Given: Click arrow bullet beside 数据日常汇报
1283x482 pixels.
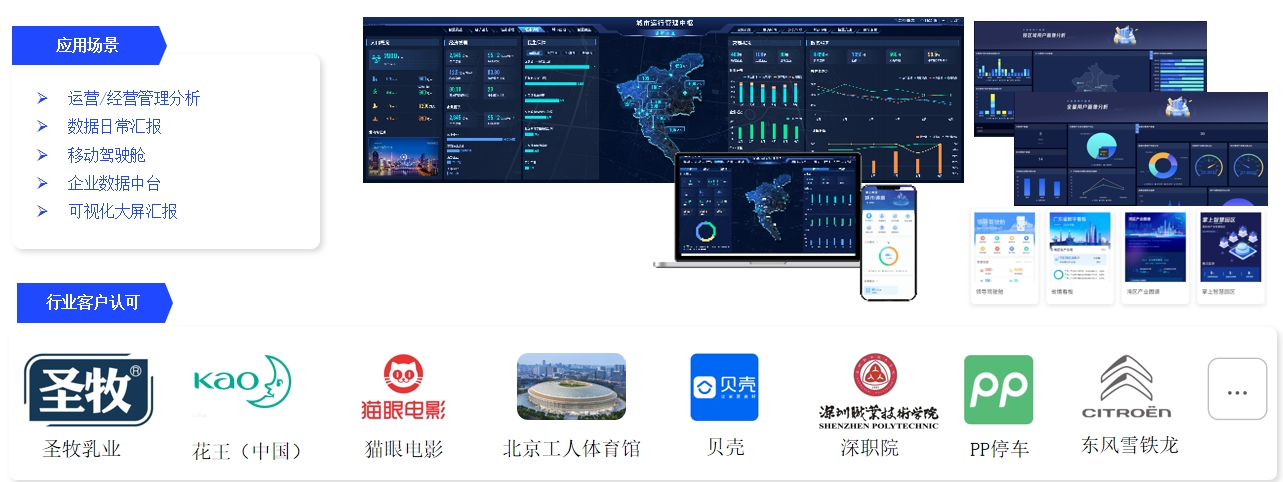Looking at the screenshot, I should (x=42, y=126).
